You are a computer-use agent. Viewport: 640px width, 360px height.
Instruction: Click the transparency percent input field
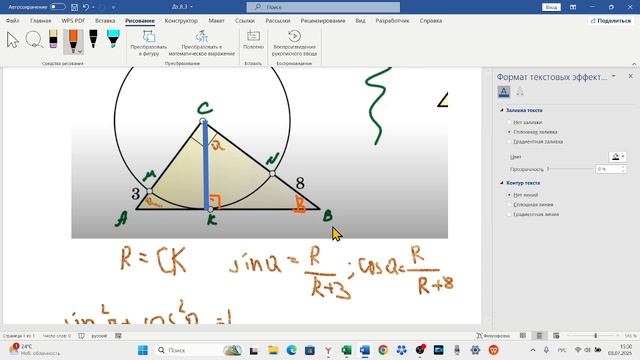(x=608, y=169)
